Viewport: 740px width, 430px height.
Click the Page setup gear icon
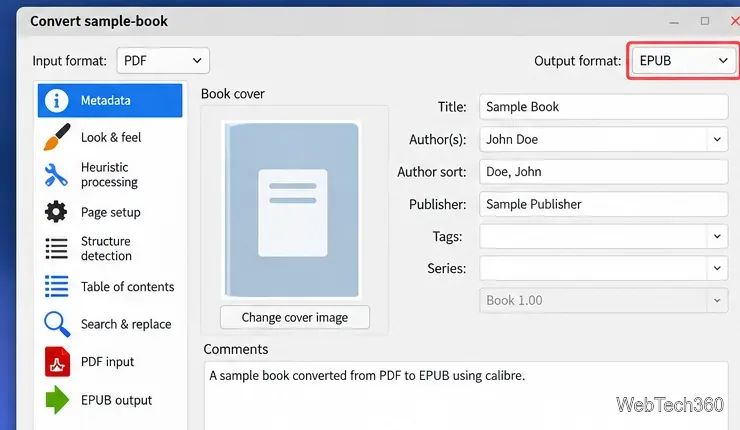pos(56,212)
